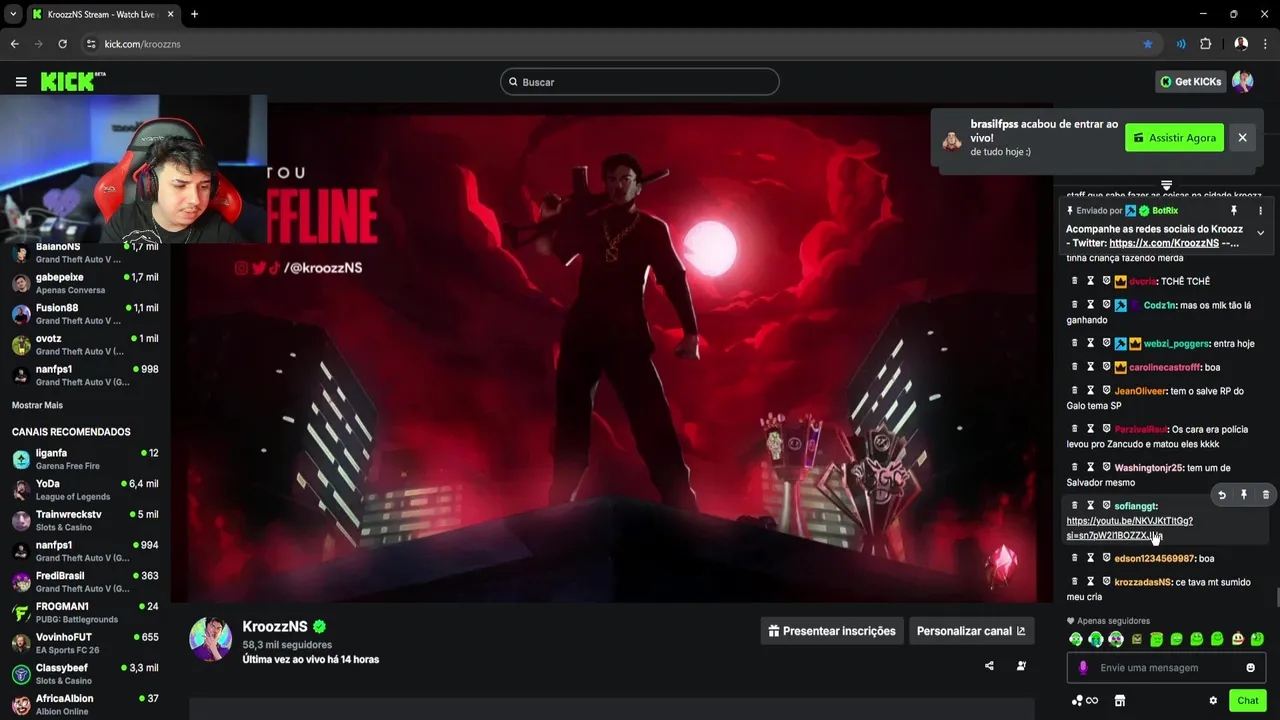The image size is (1280, 720).
Task: Click username sofianggt in chat
Action: click(1134, 506)
